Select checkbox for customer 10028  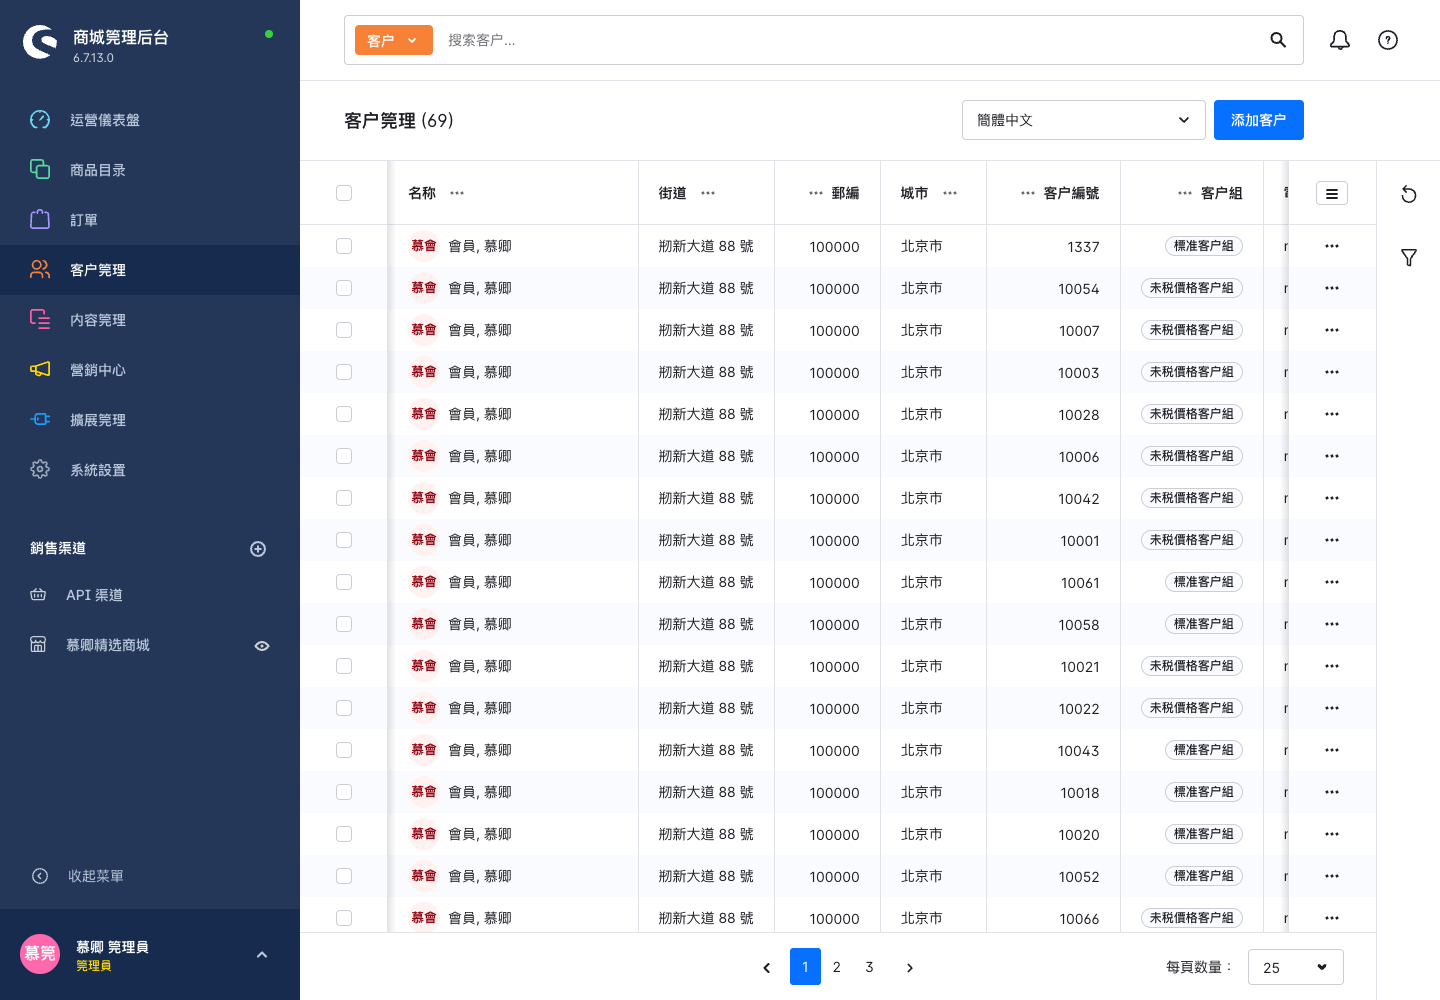pyautogui.click(x=344, y=414)
